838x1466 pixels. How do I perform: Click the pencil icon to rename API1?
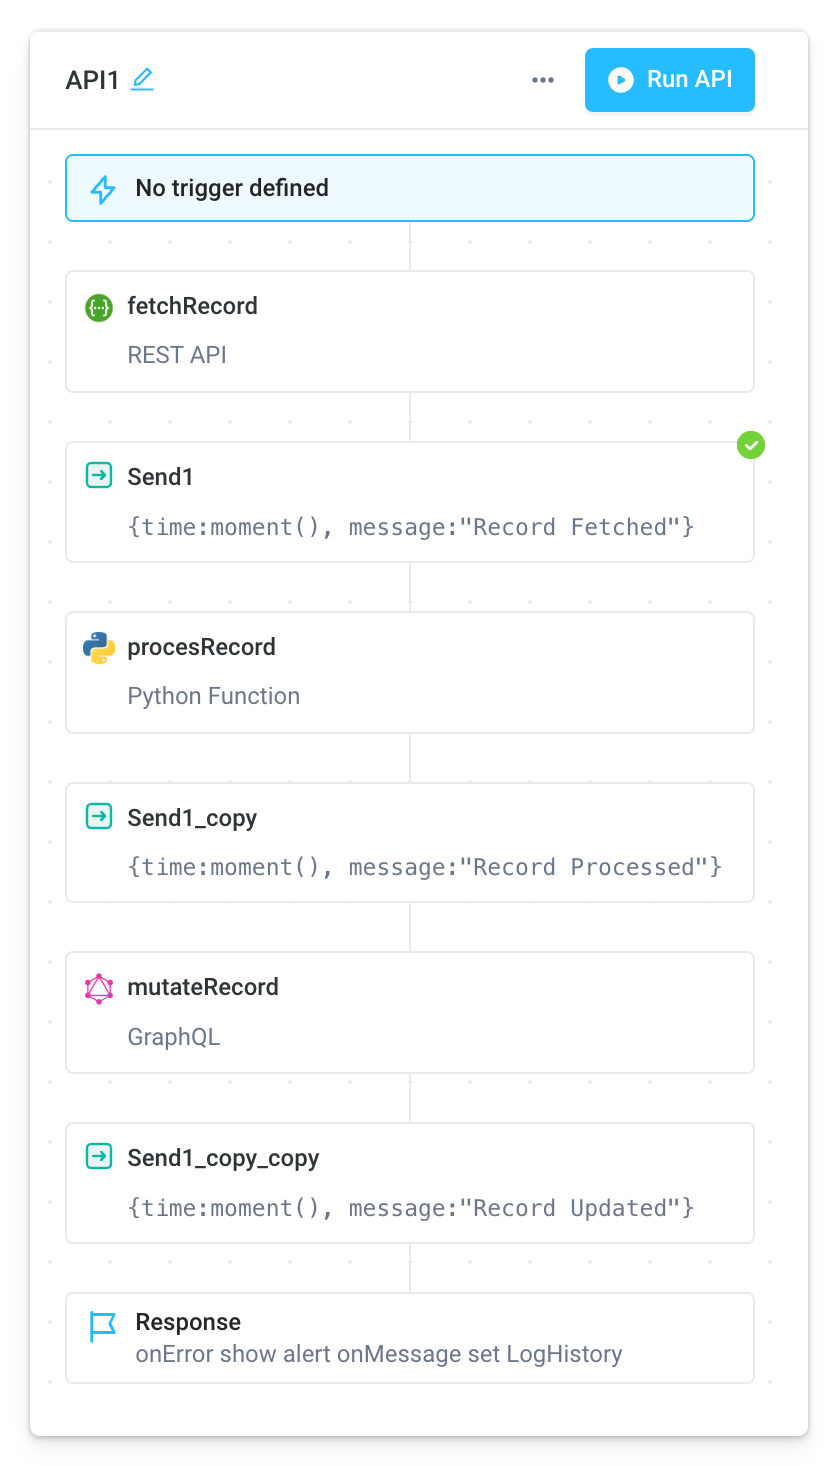(x=143, y=80)
